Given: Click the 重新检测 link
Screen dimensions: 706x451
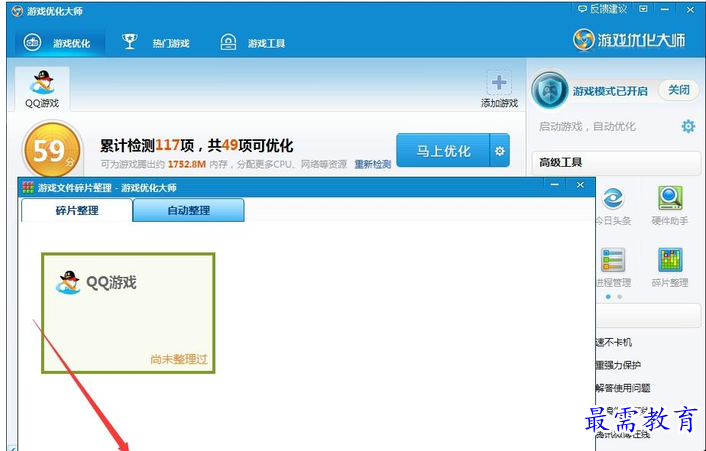Looking at the screenshot, I should 372,164.
